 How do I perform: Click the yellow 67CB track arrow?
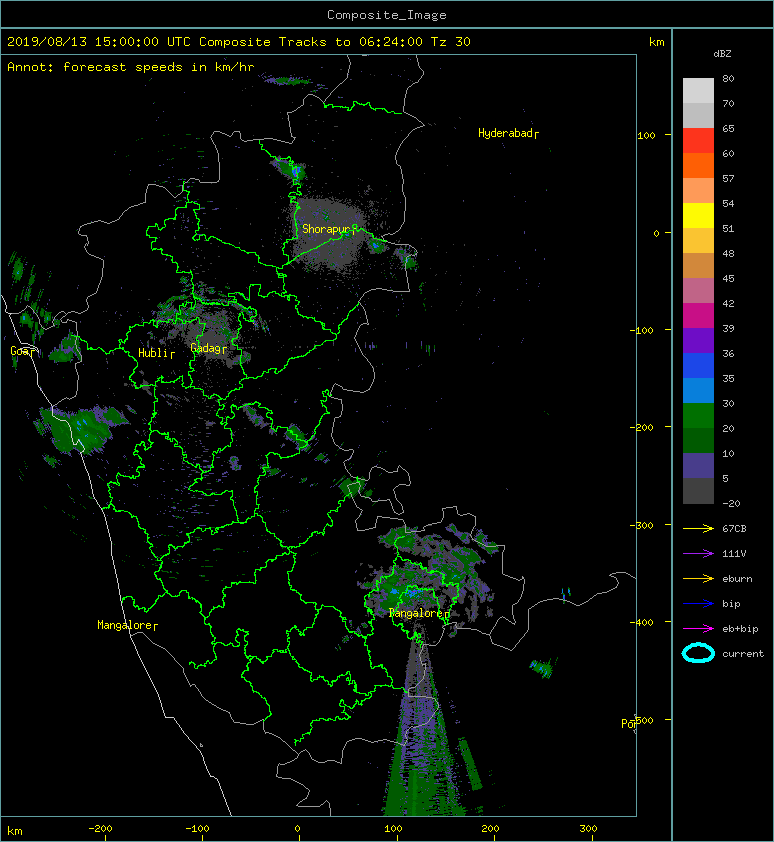click(698, 529)
